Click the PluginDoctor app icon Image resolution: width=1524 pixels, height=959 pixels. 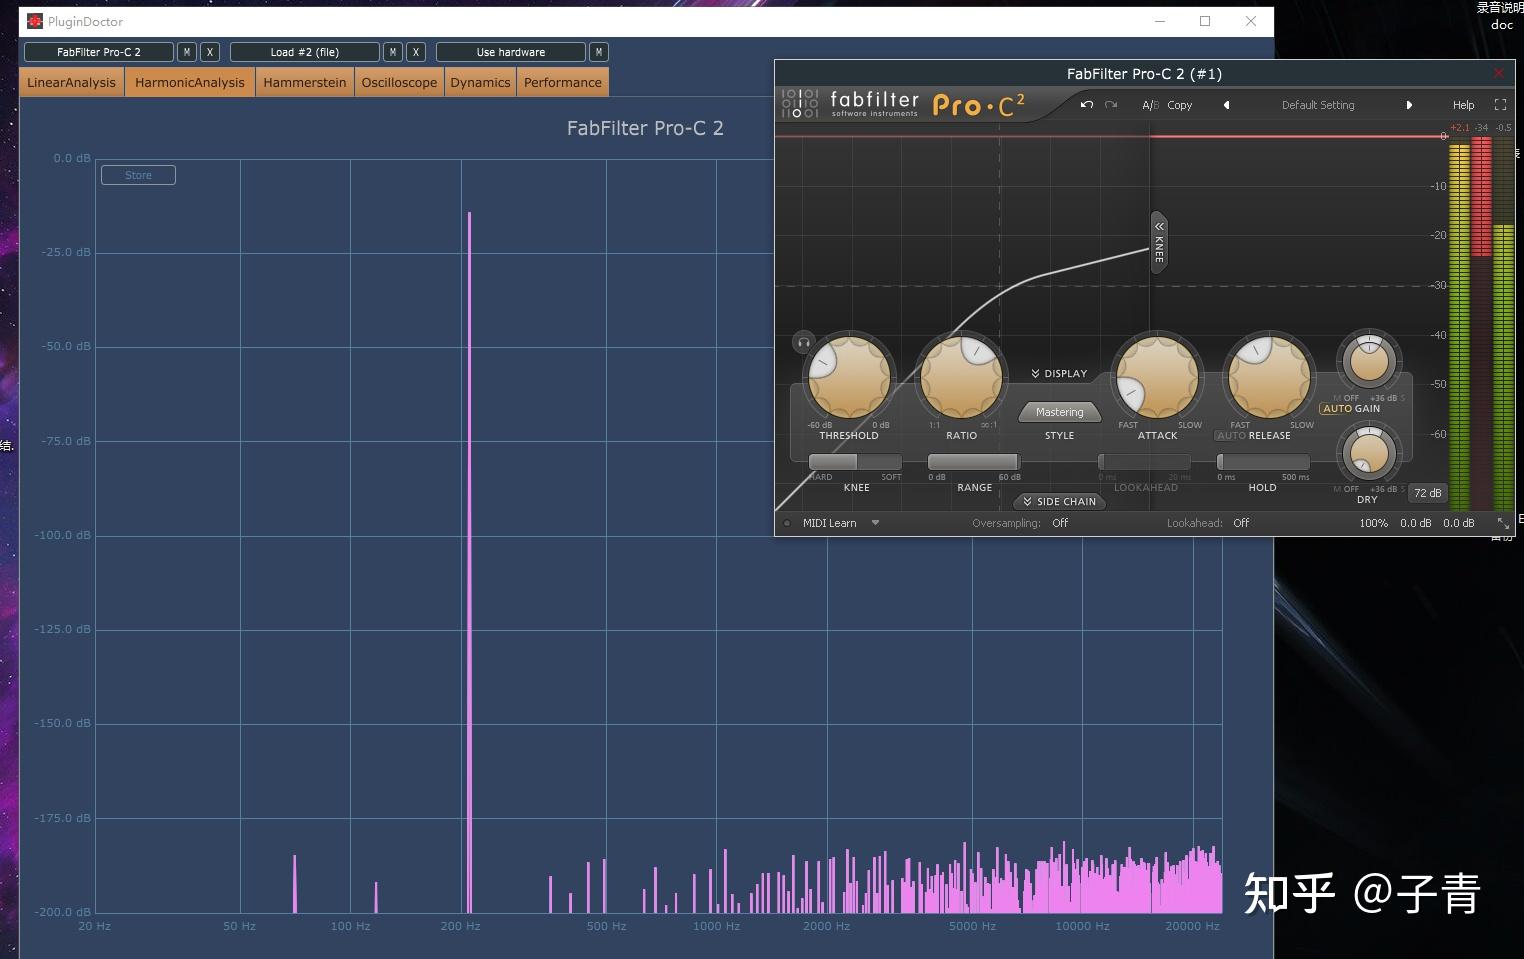[x=35, y=21]
